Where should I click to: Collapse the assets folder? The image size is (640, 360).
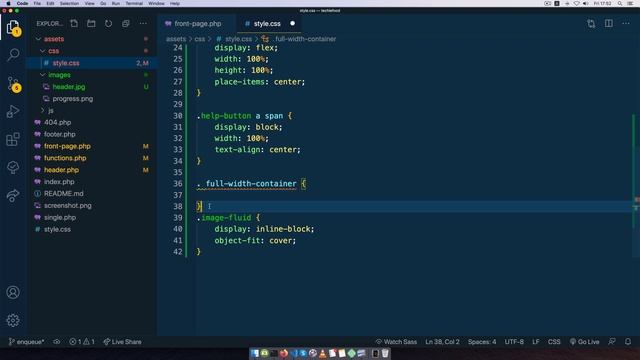53,39
